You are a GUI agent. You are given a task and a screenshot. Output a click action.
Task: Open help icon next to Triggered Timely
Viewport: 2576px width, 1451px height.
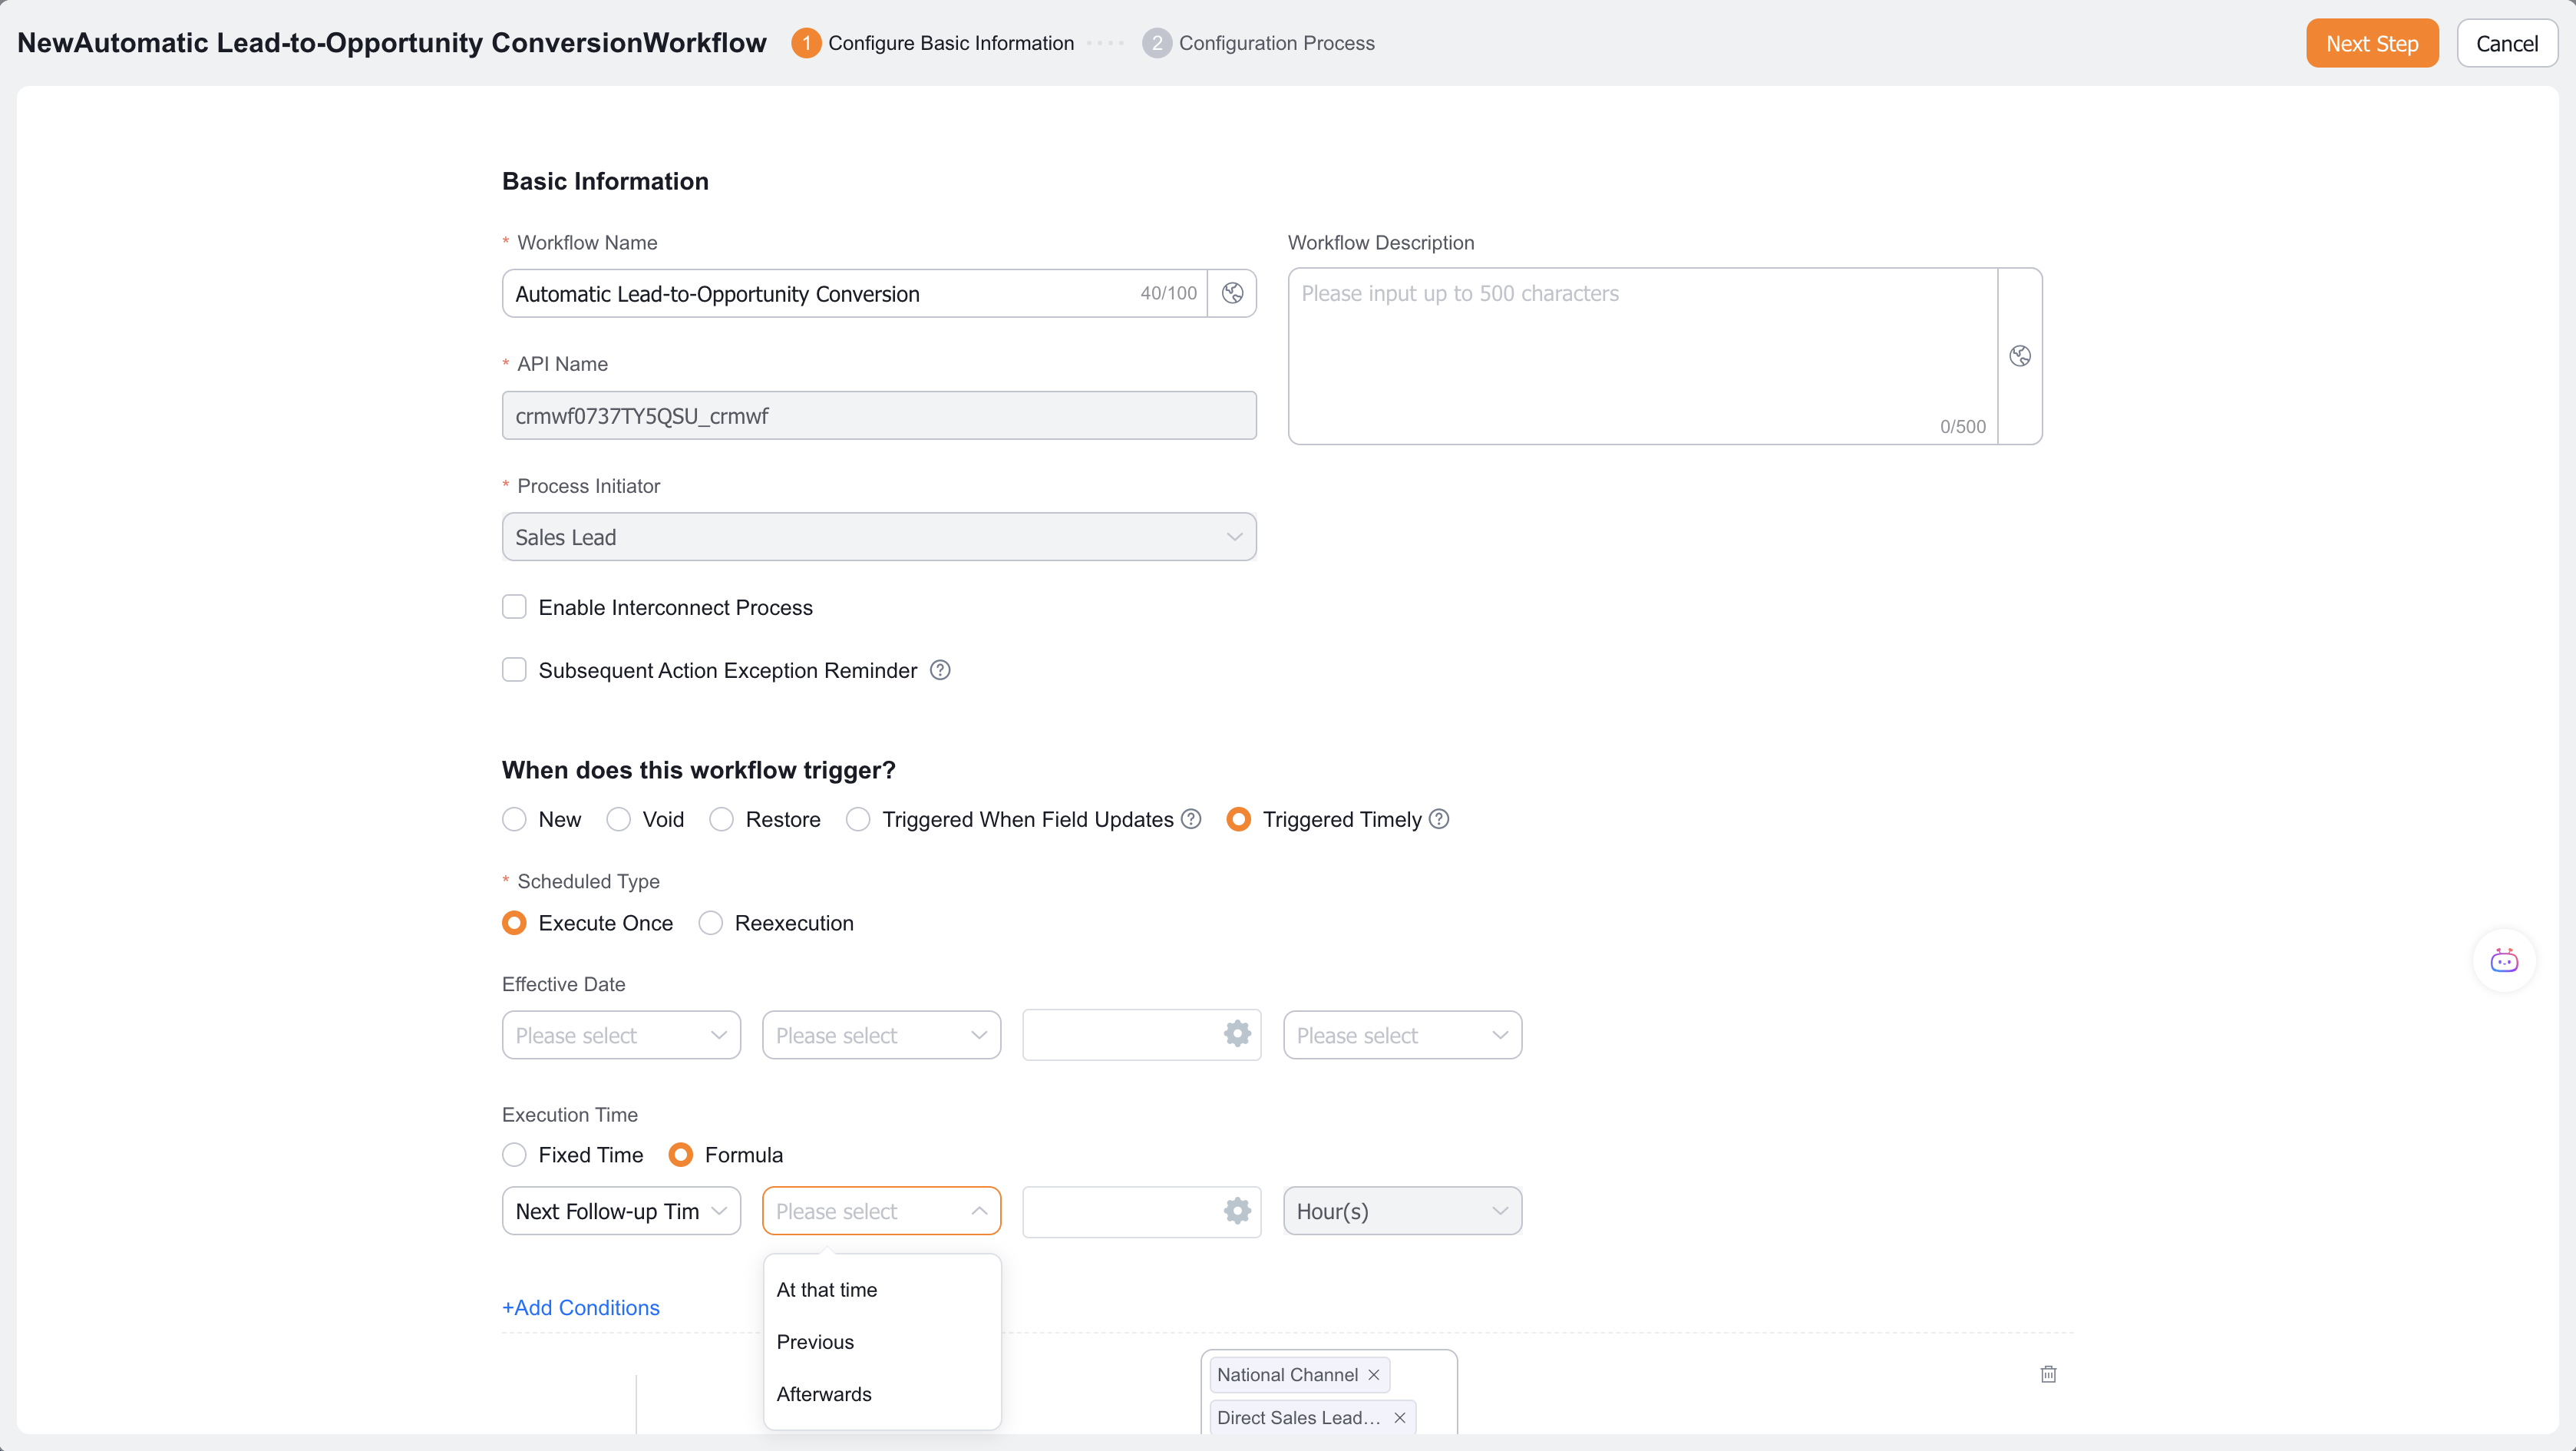(x=1439, y=819)
